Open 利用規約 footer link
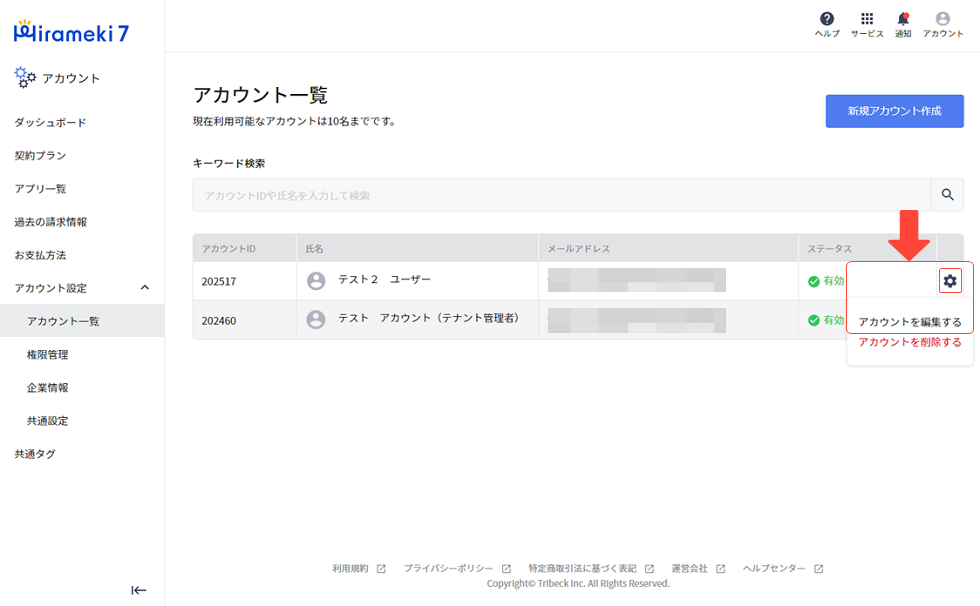980x606 pixels. [x=350, y=569]
